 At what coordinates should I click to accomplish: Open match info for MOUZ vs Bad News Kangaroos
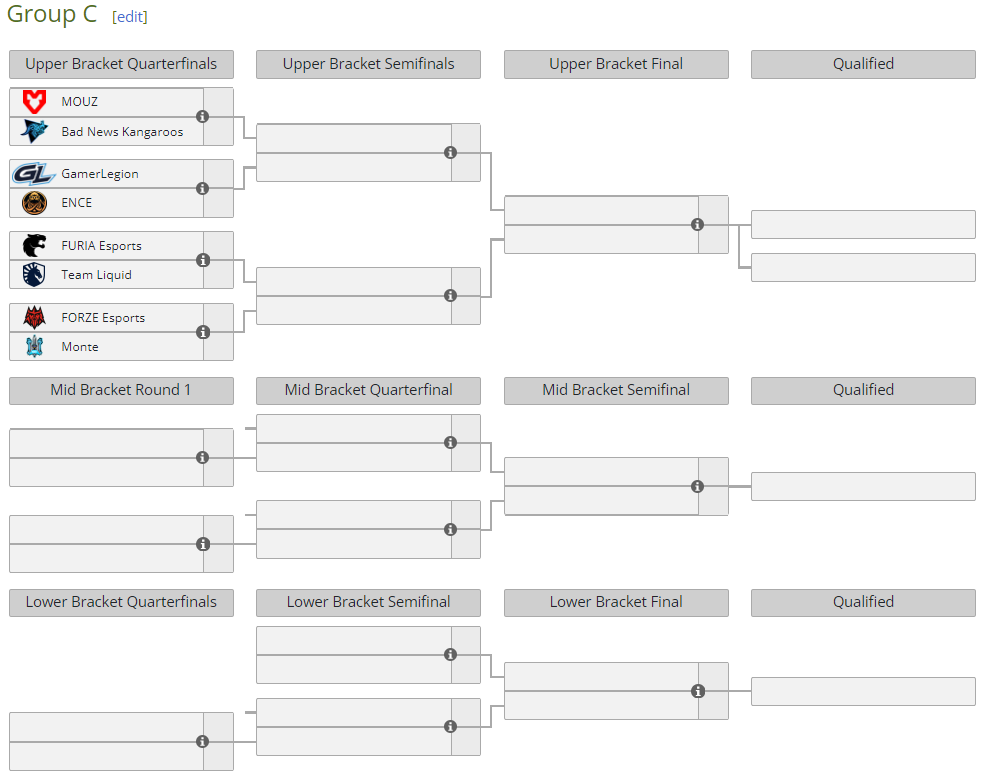[x=203, y=116]
